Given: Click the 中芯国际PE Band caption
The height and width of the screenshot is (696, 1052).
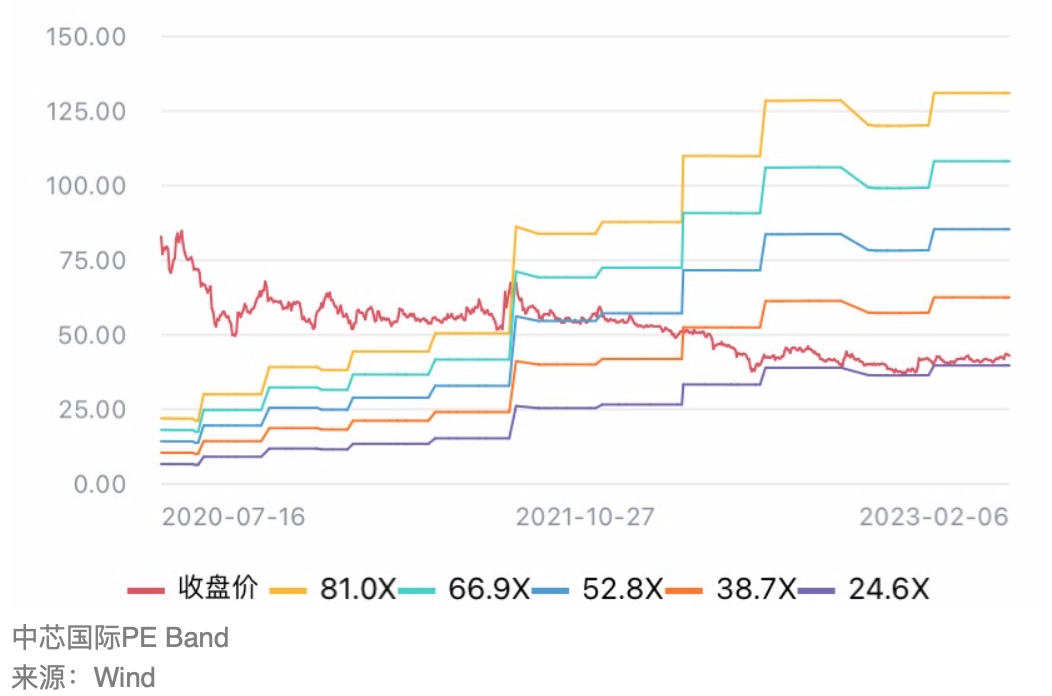Looking at the screenshot, I should tap(121, 637).
